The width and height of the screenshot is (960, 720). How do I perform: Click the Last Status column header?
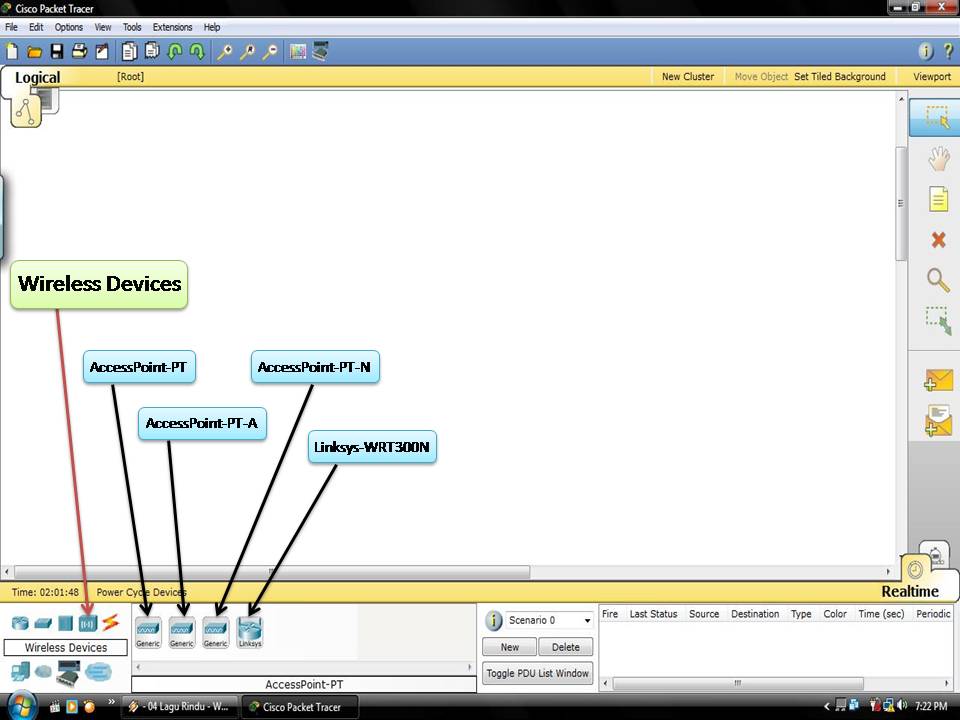(x=653, y=613)
